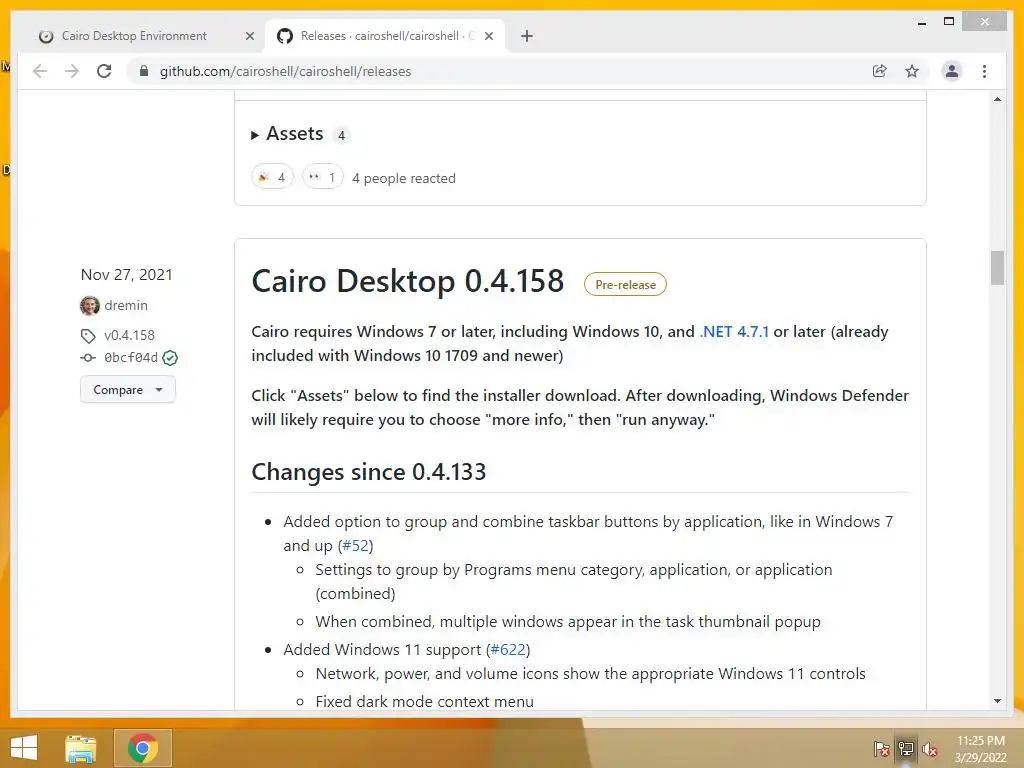Share this page via share icon

880,71
